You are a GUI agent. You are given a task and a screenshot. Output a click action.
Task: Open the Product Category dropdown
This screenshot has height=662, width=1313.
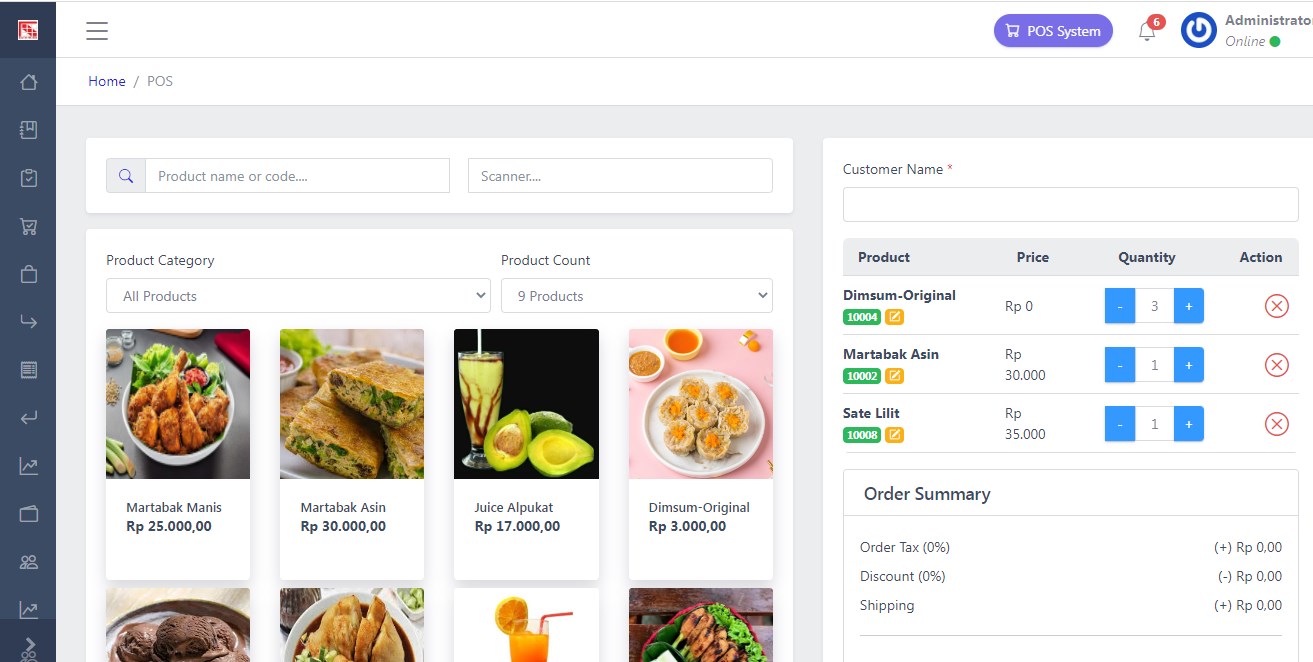pos(298,296)
